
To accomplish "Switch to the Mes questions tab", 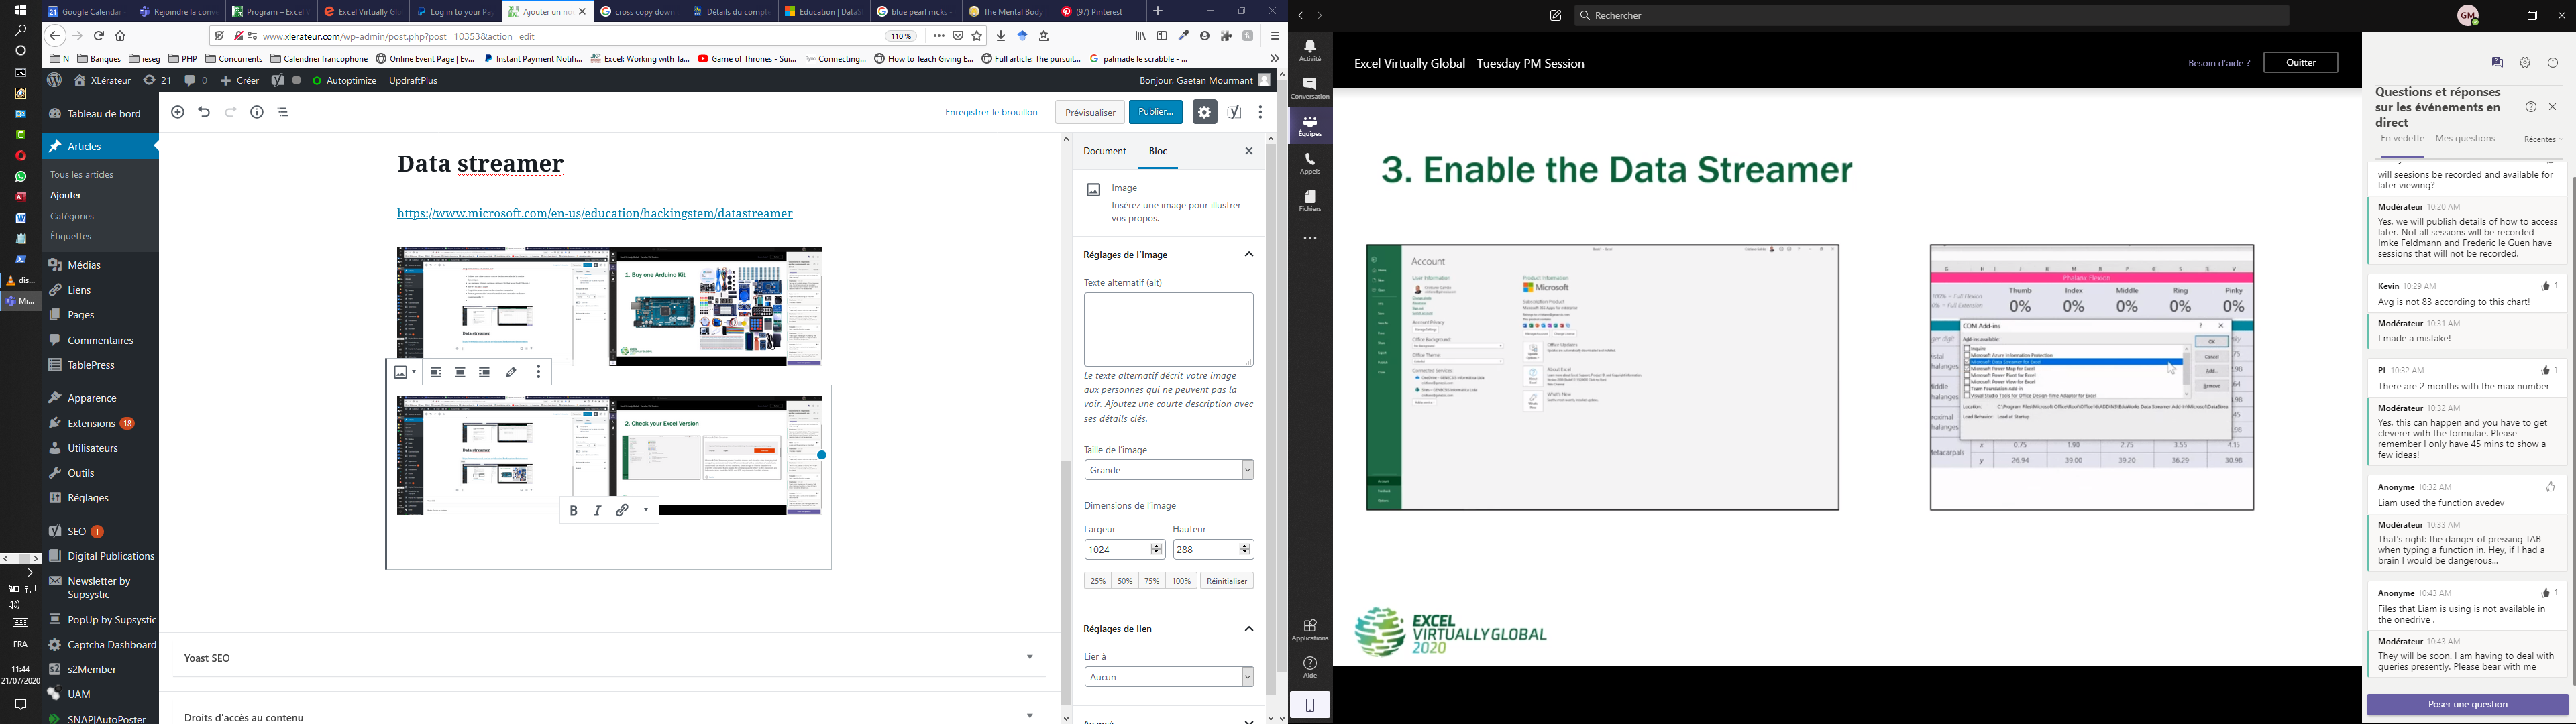I will (x=2465, y=139).
